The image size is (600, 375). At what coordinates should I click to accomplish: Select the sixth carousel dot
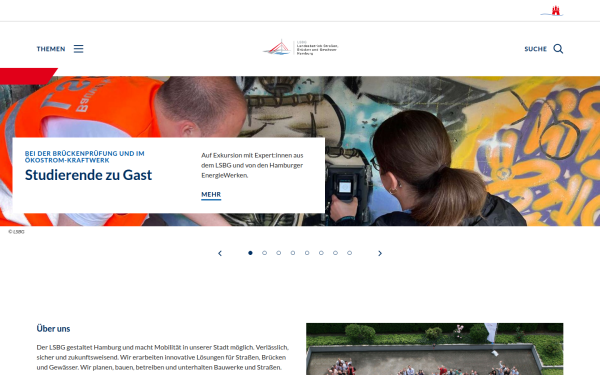321,253
